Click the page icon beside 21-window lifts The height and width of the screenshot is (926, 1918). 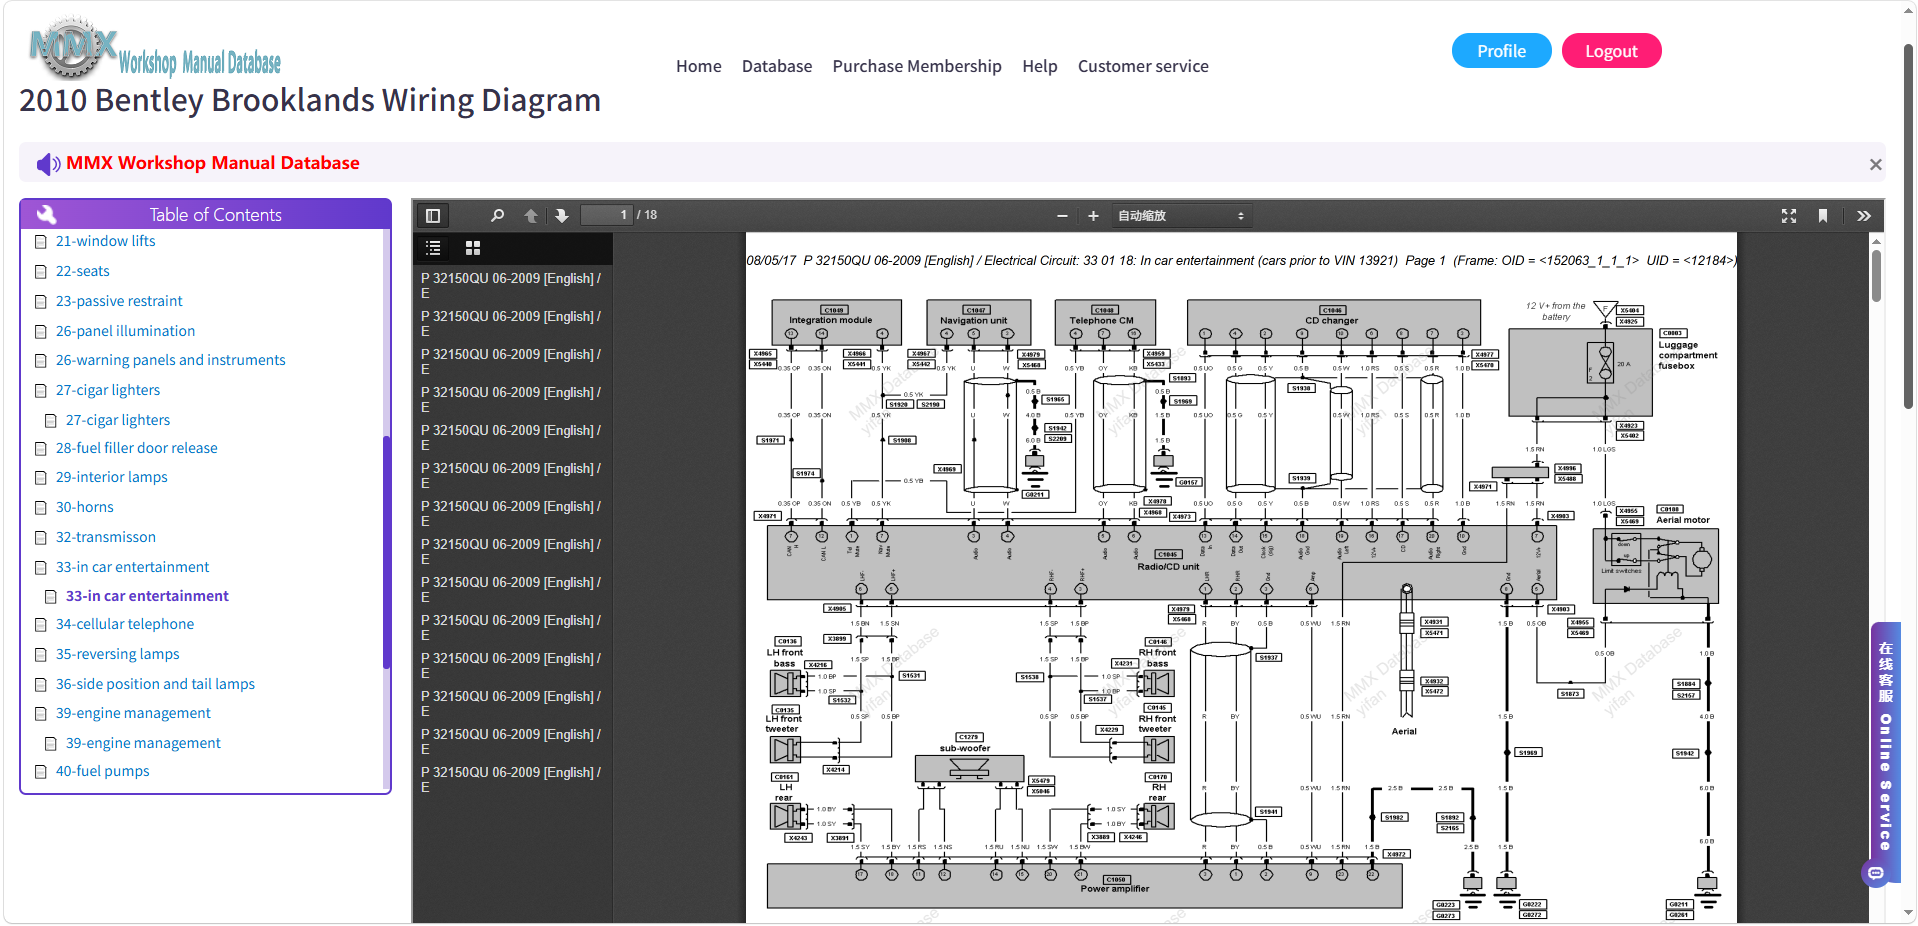41,242
